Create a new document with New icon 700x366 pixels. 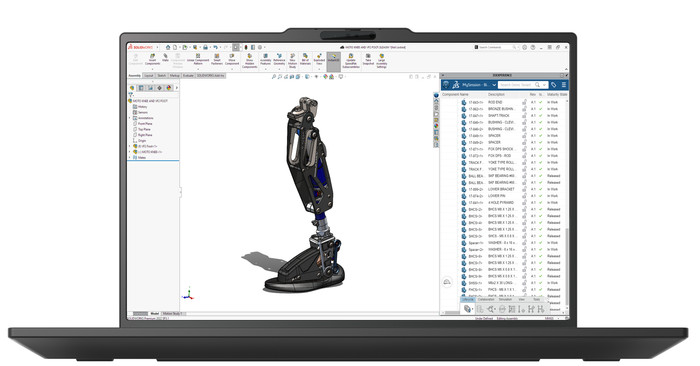pyautogui.click(x=175, y=47)
